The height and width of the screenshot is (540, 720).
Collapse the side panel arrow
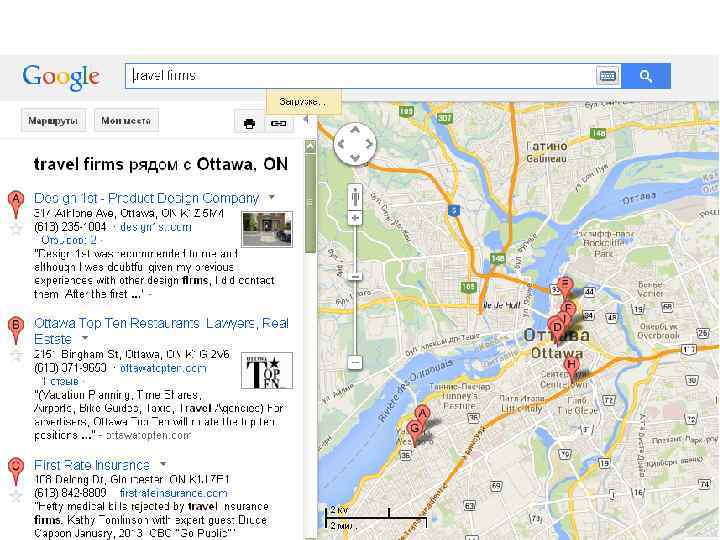(306, 119)
